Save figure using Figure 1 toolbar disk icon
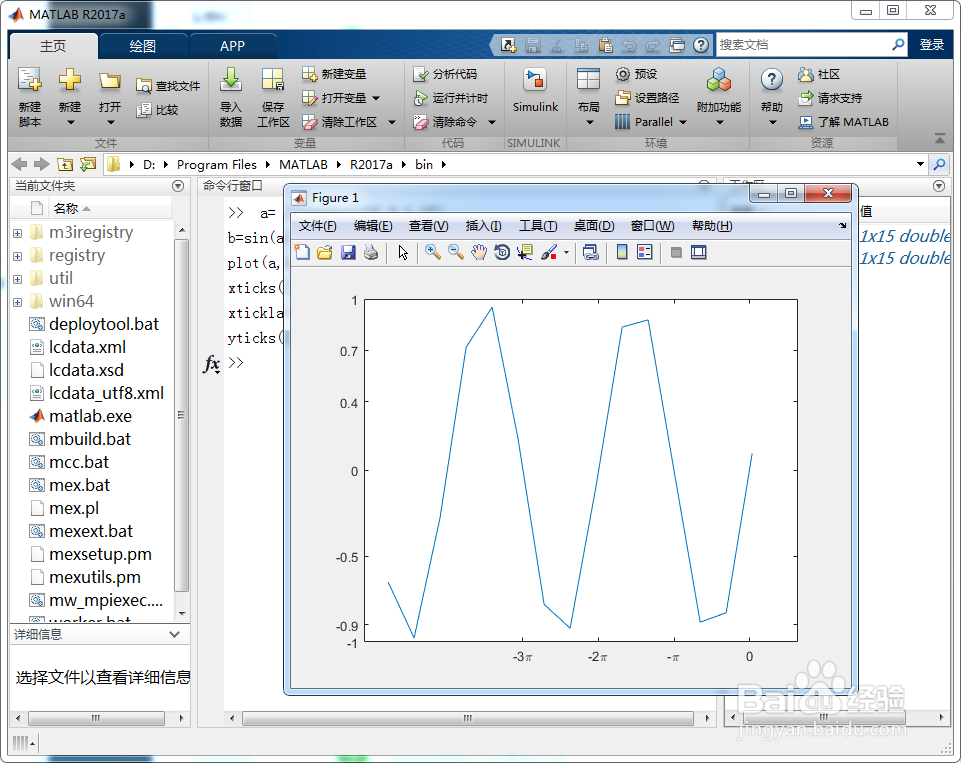 [x=348, y=252]
